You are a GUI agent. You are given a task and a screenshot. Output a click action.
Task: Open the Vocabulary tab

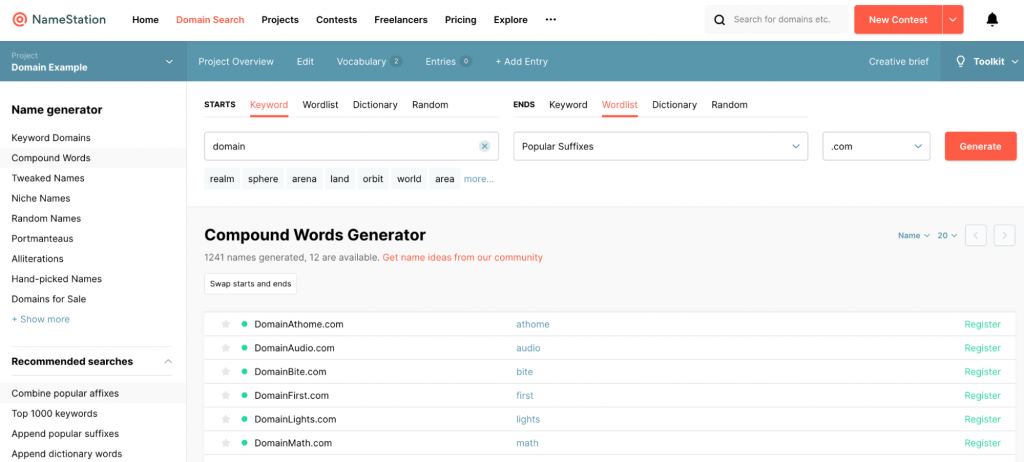click(369, 61)
